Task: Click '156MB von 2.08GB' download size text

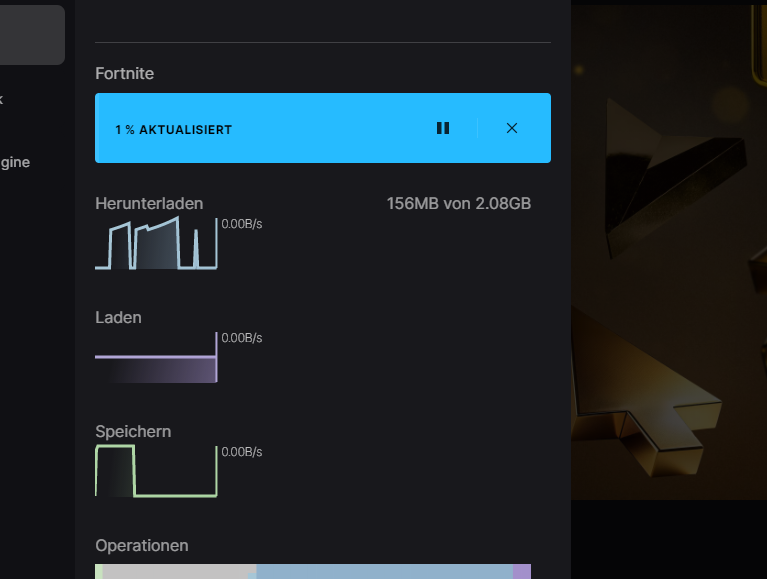Action: (x=459, y=203)
